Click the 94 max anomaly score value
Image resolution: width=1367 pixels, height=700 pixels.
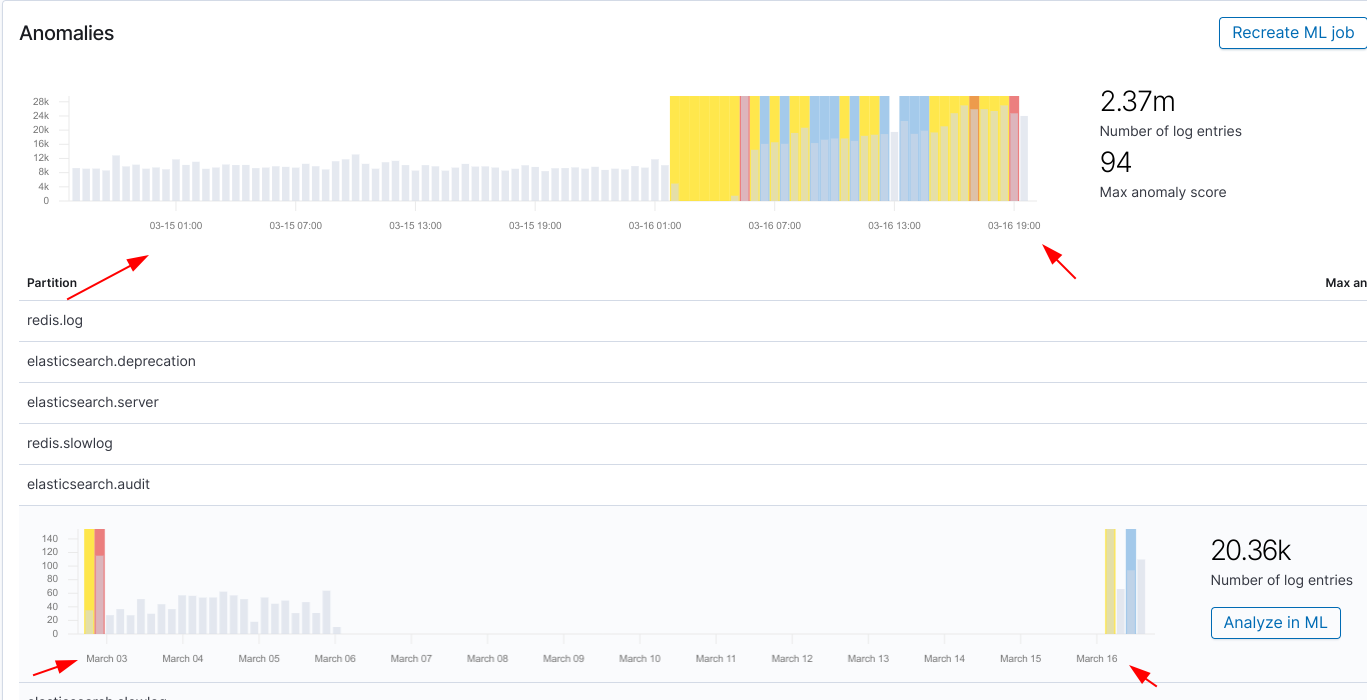tap(1116, 162)
